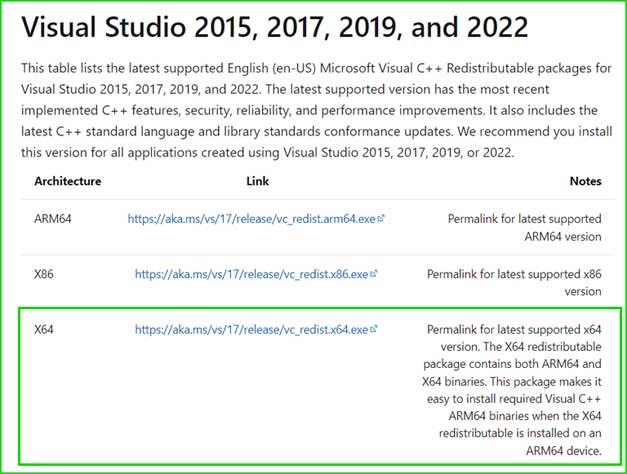
Task: Select the Architecture column header
Action: 68,181
